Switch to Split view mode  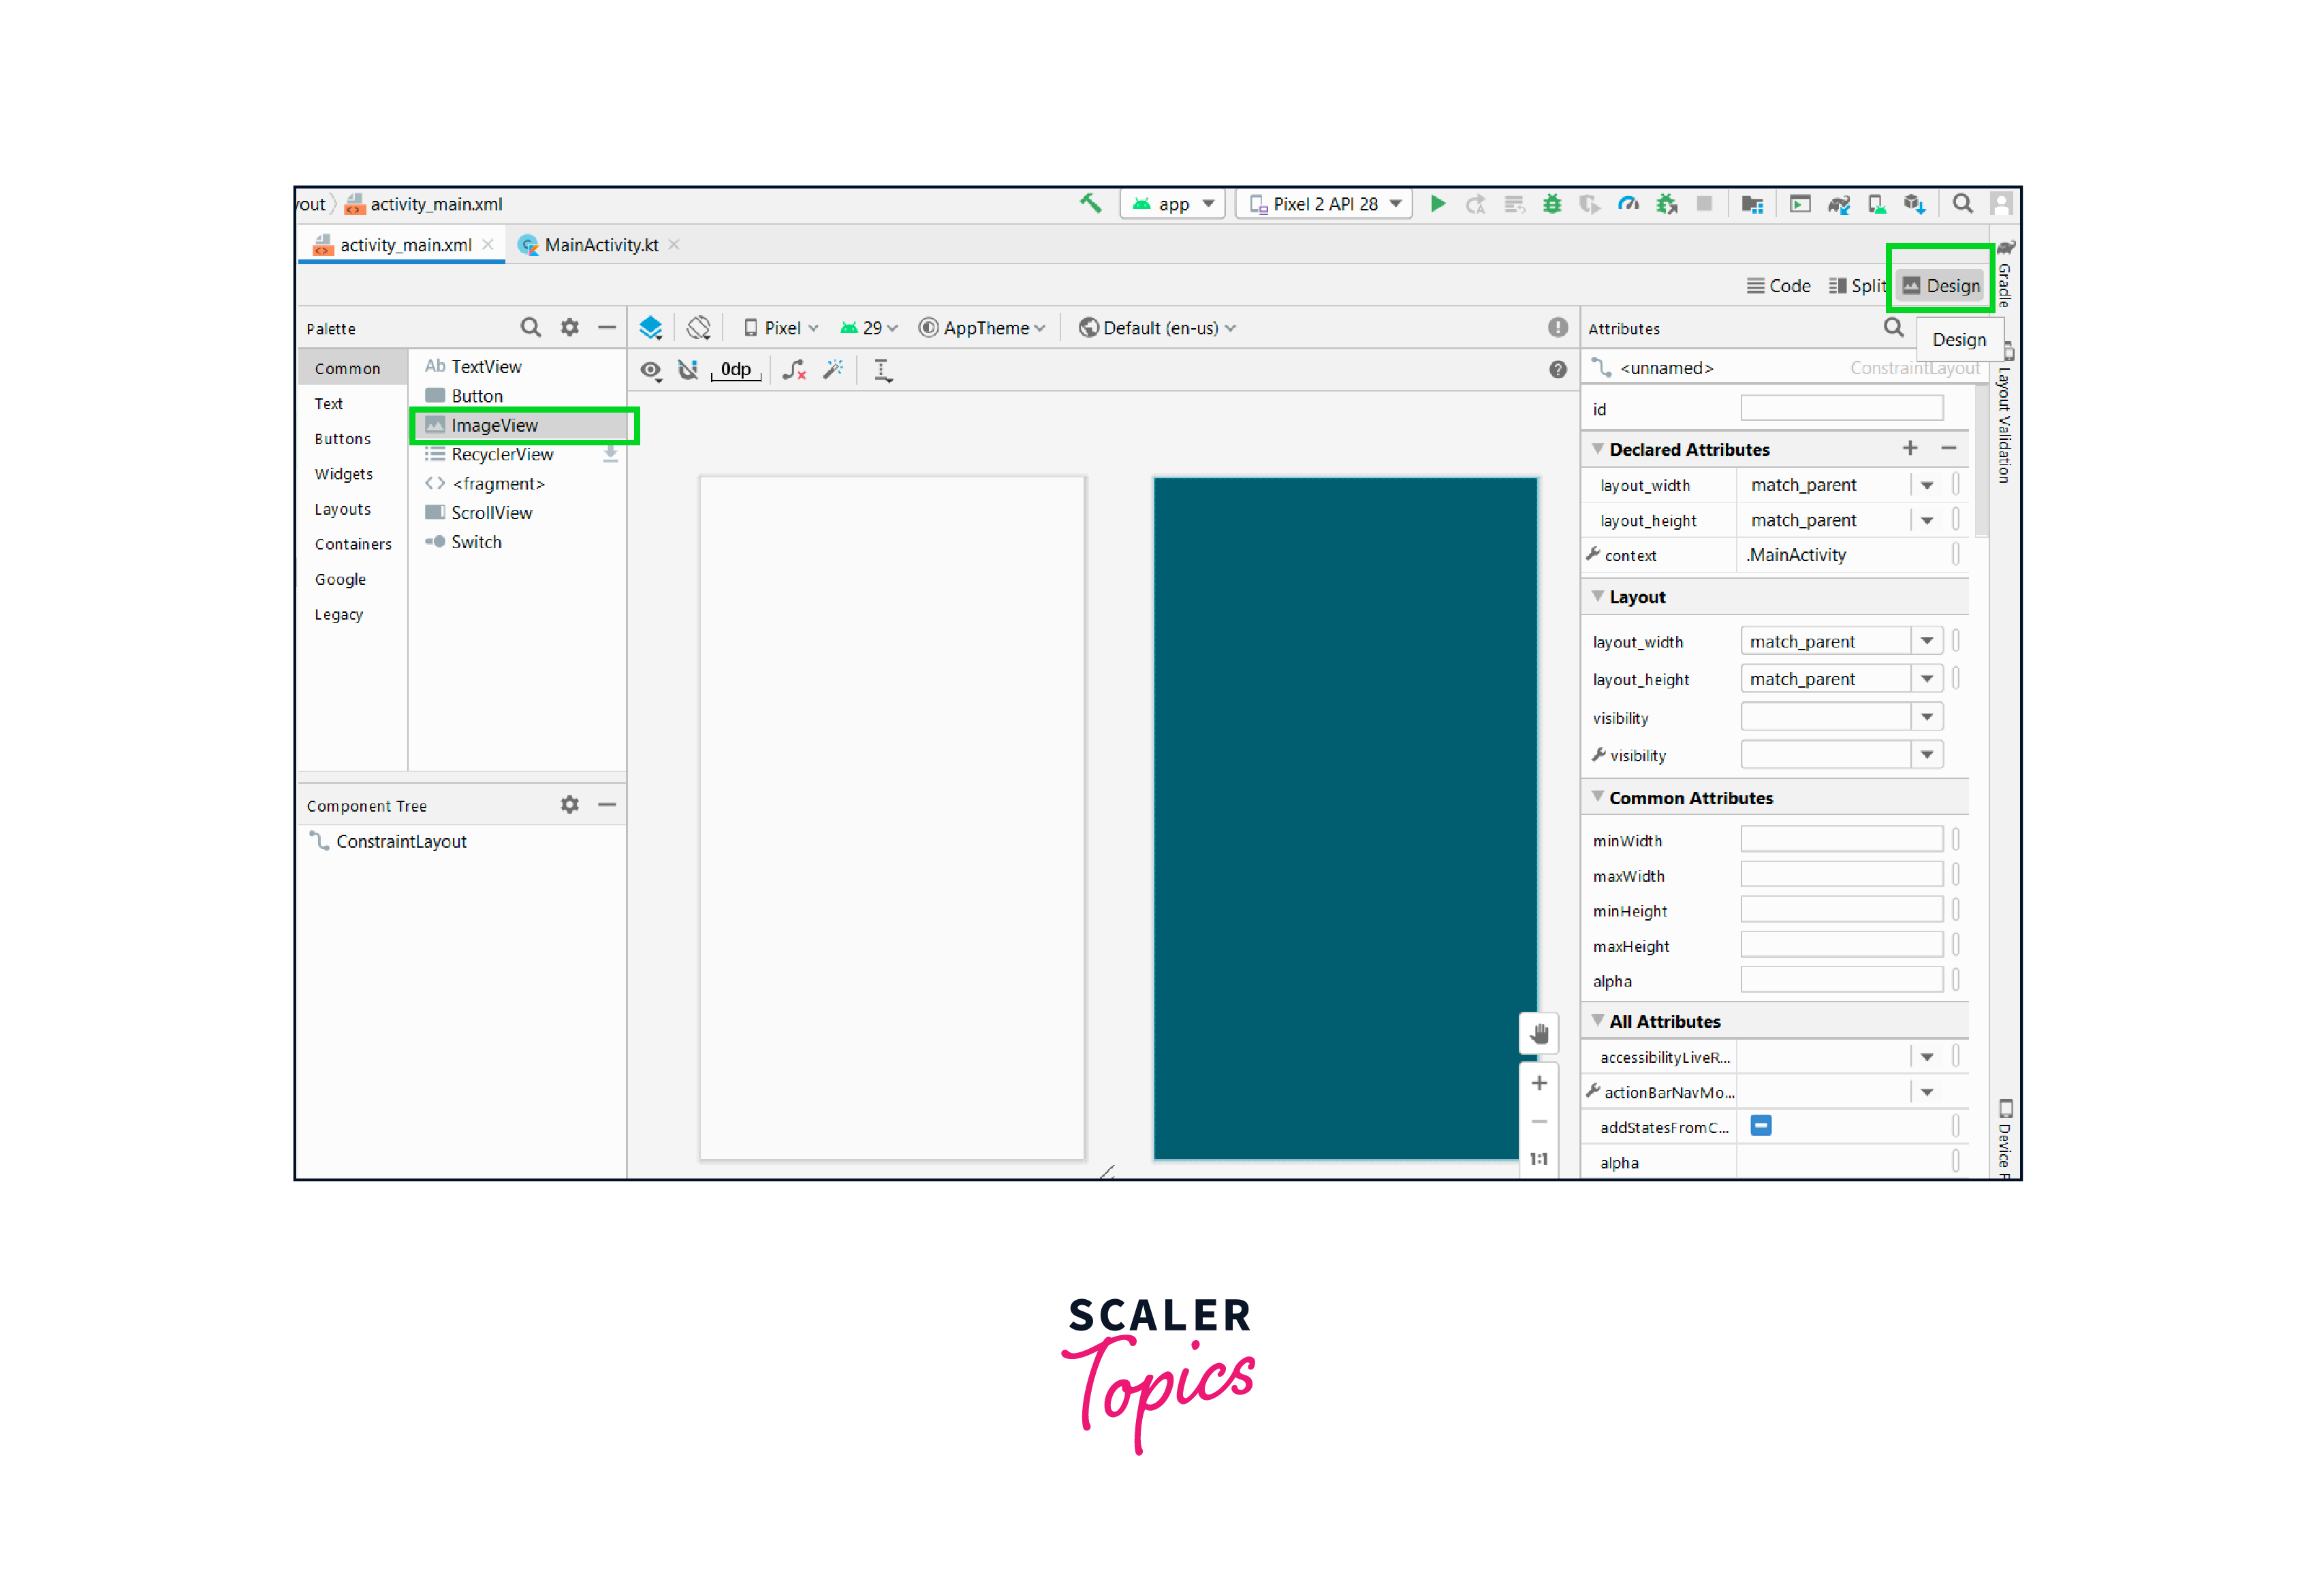[x=1856, y=286]
